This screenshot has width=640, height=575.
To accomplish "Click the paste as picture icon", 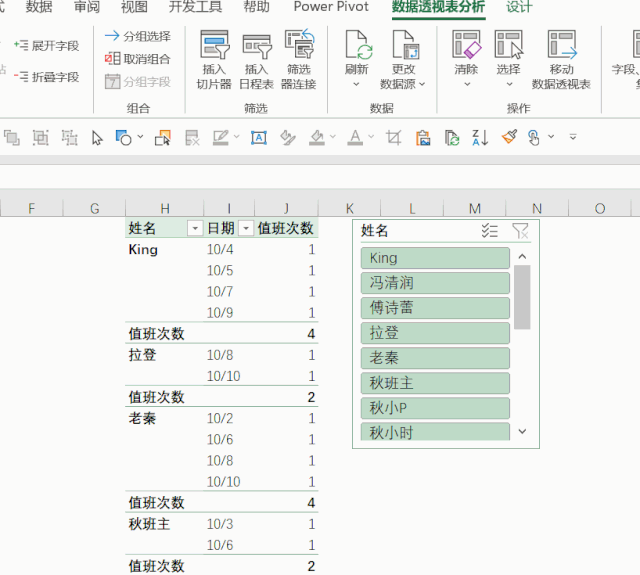I will (423, 138).
